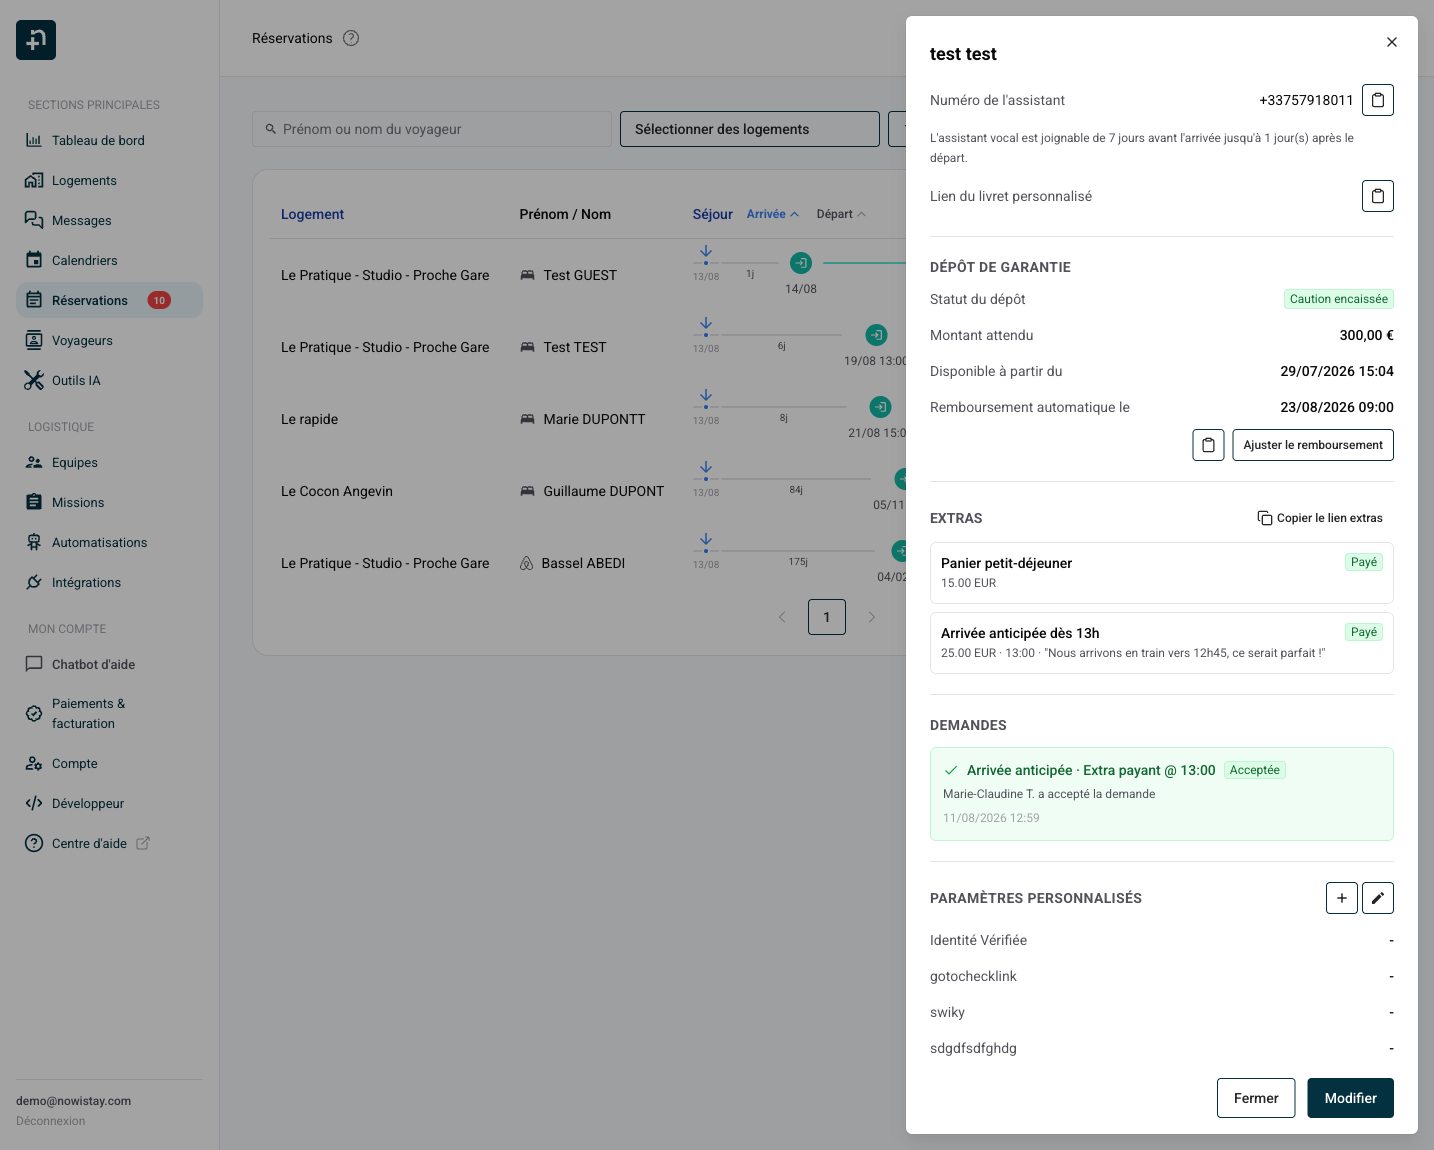
Task: Add a custom parameter with plus icon
Action: pos(1341,898)
